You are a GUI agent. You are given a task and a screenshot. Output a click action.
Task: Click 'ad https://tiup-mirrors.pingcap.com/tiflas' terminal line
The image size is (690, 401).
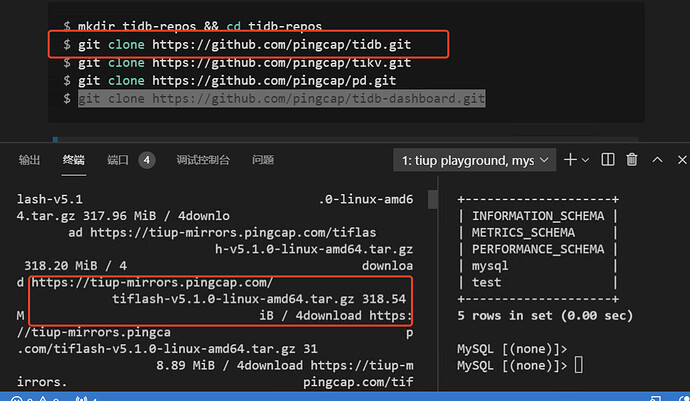click(x=222, y=232)
